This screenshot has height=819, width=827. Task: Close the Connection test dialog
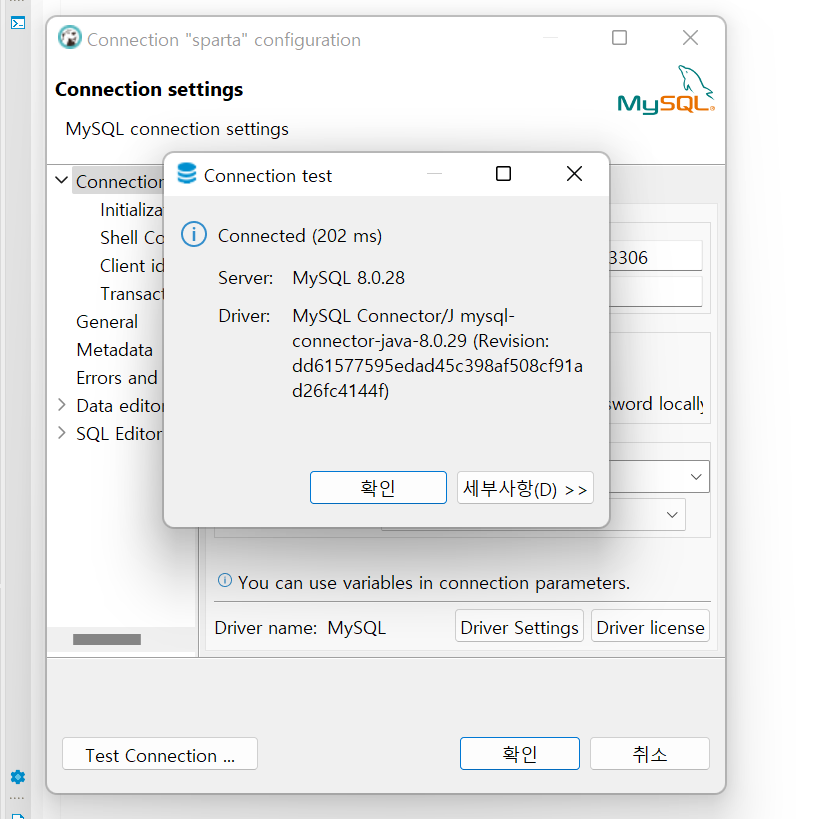574,174
